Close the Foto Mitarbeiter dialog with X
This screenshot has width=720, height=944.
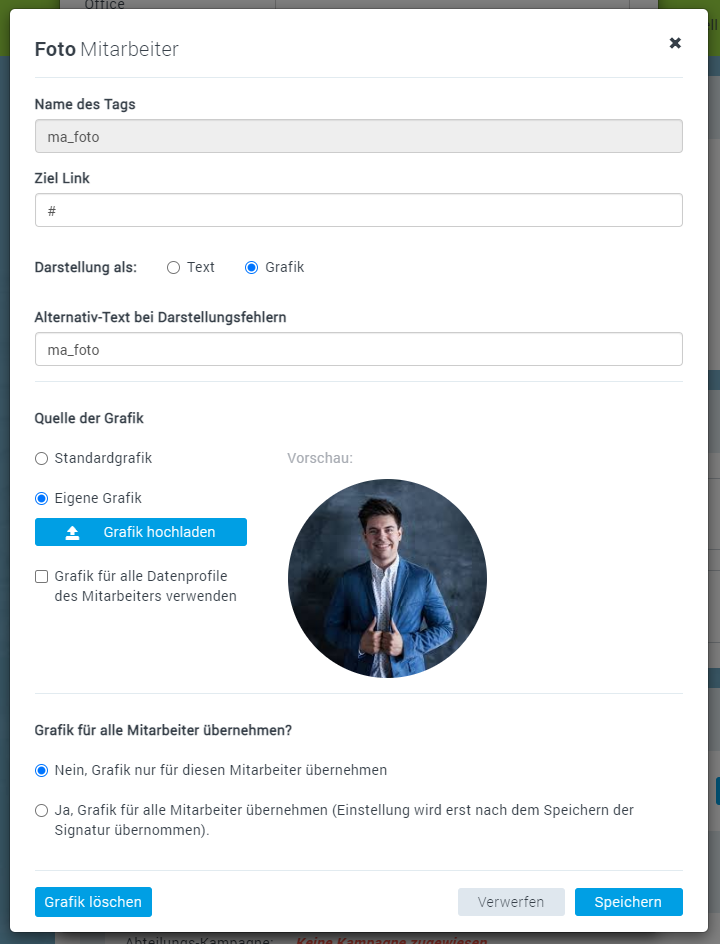click(x=675, y=43)
